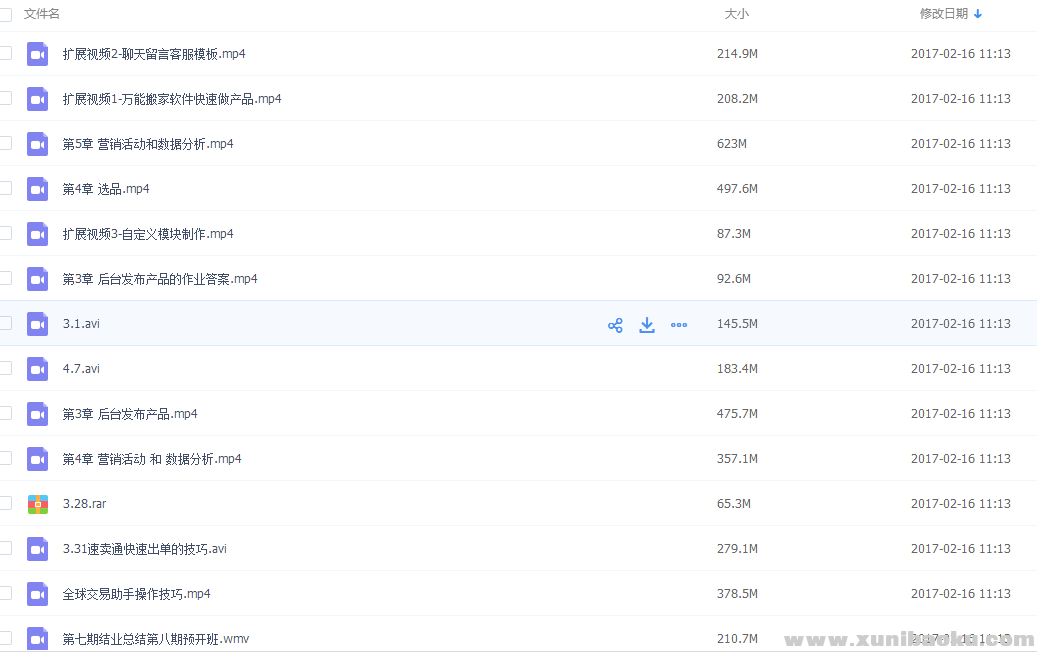Click the video icon of 全球交易助手操作技巧.mp4
This screenshot has height=652, width=1037.
click(38, 594)
